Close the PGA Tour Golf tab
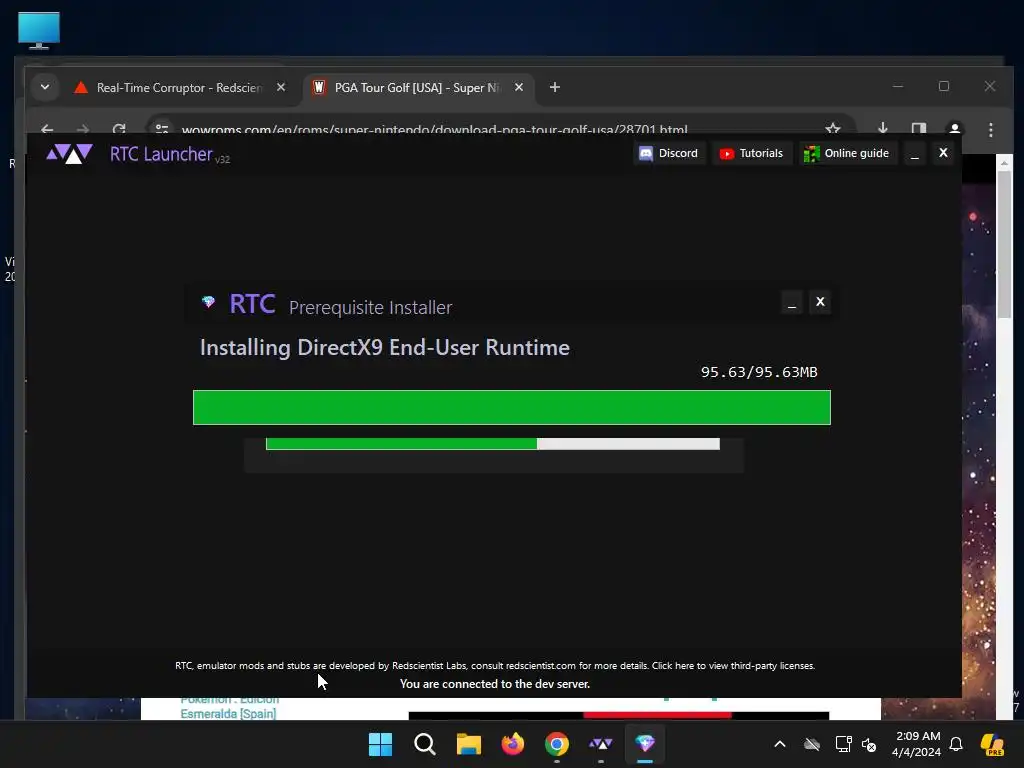 [519, 87]
